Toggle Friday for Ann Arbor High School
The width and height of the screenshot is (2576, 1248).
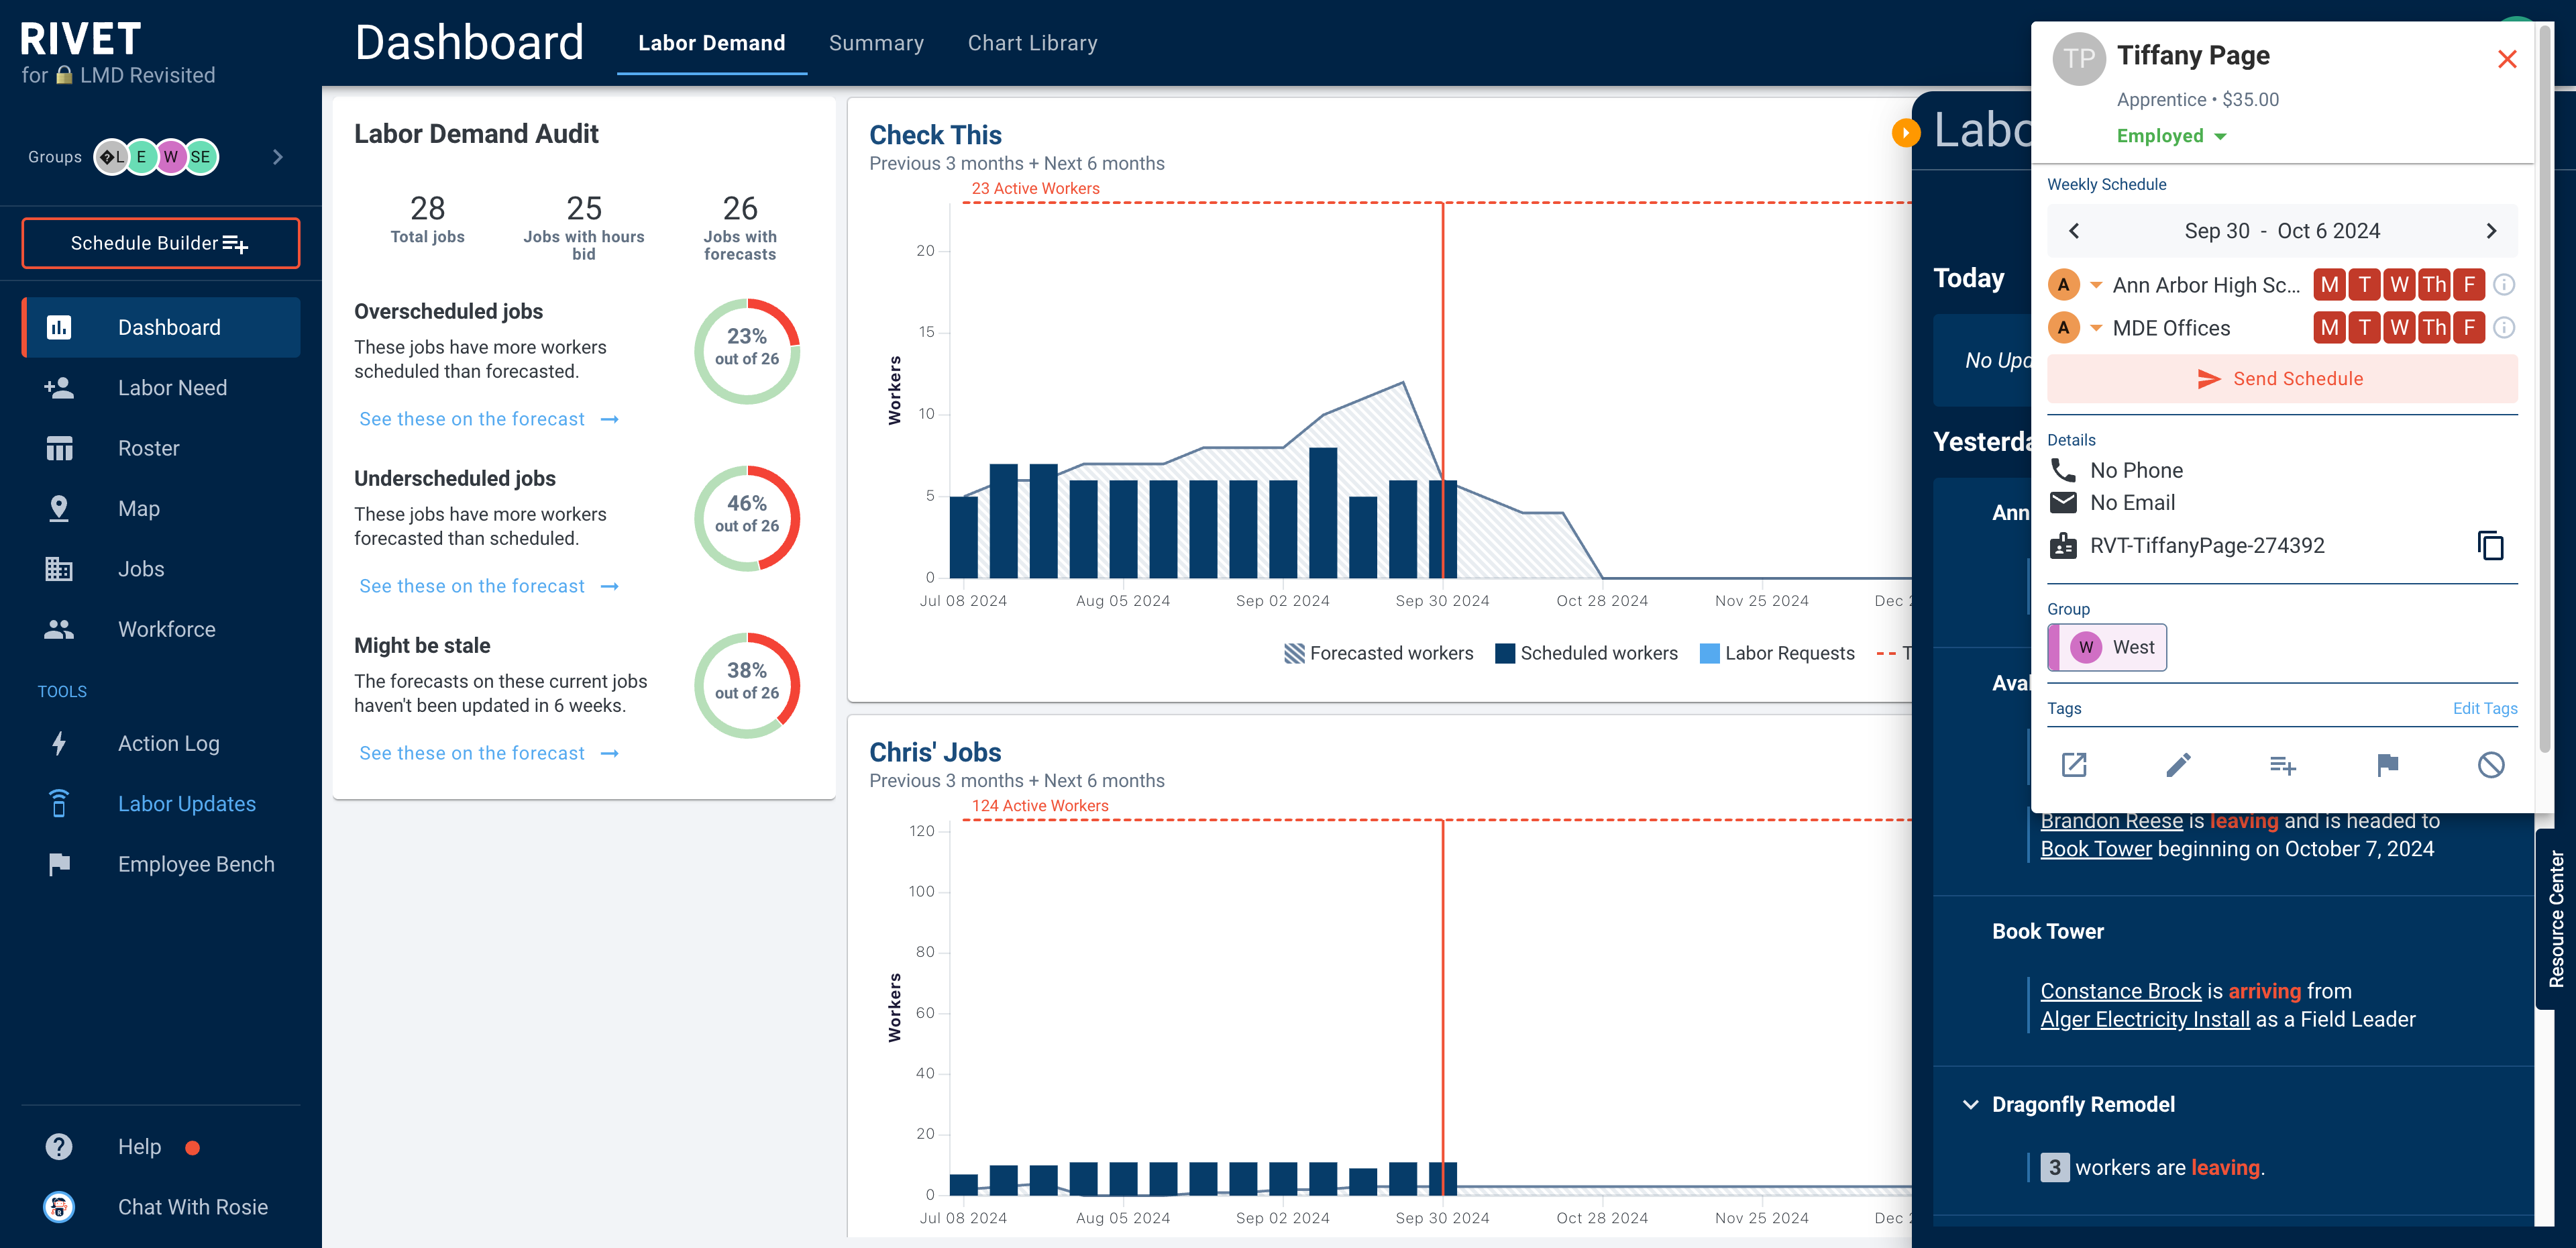click(2469, 285)
